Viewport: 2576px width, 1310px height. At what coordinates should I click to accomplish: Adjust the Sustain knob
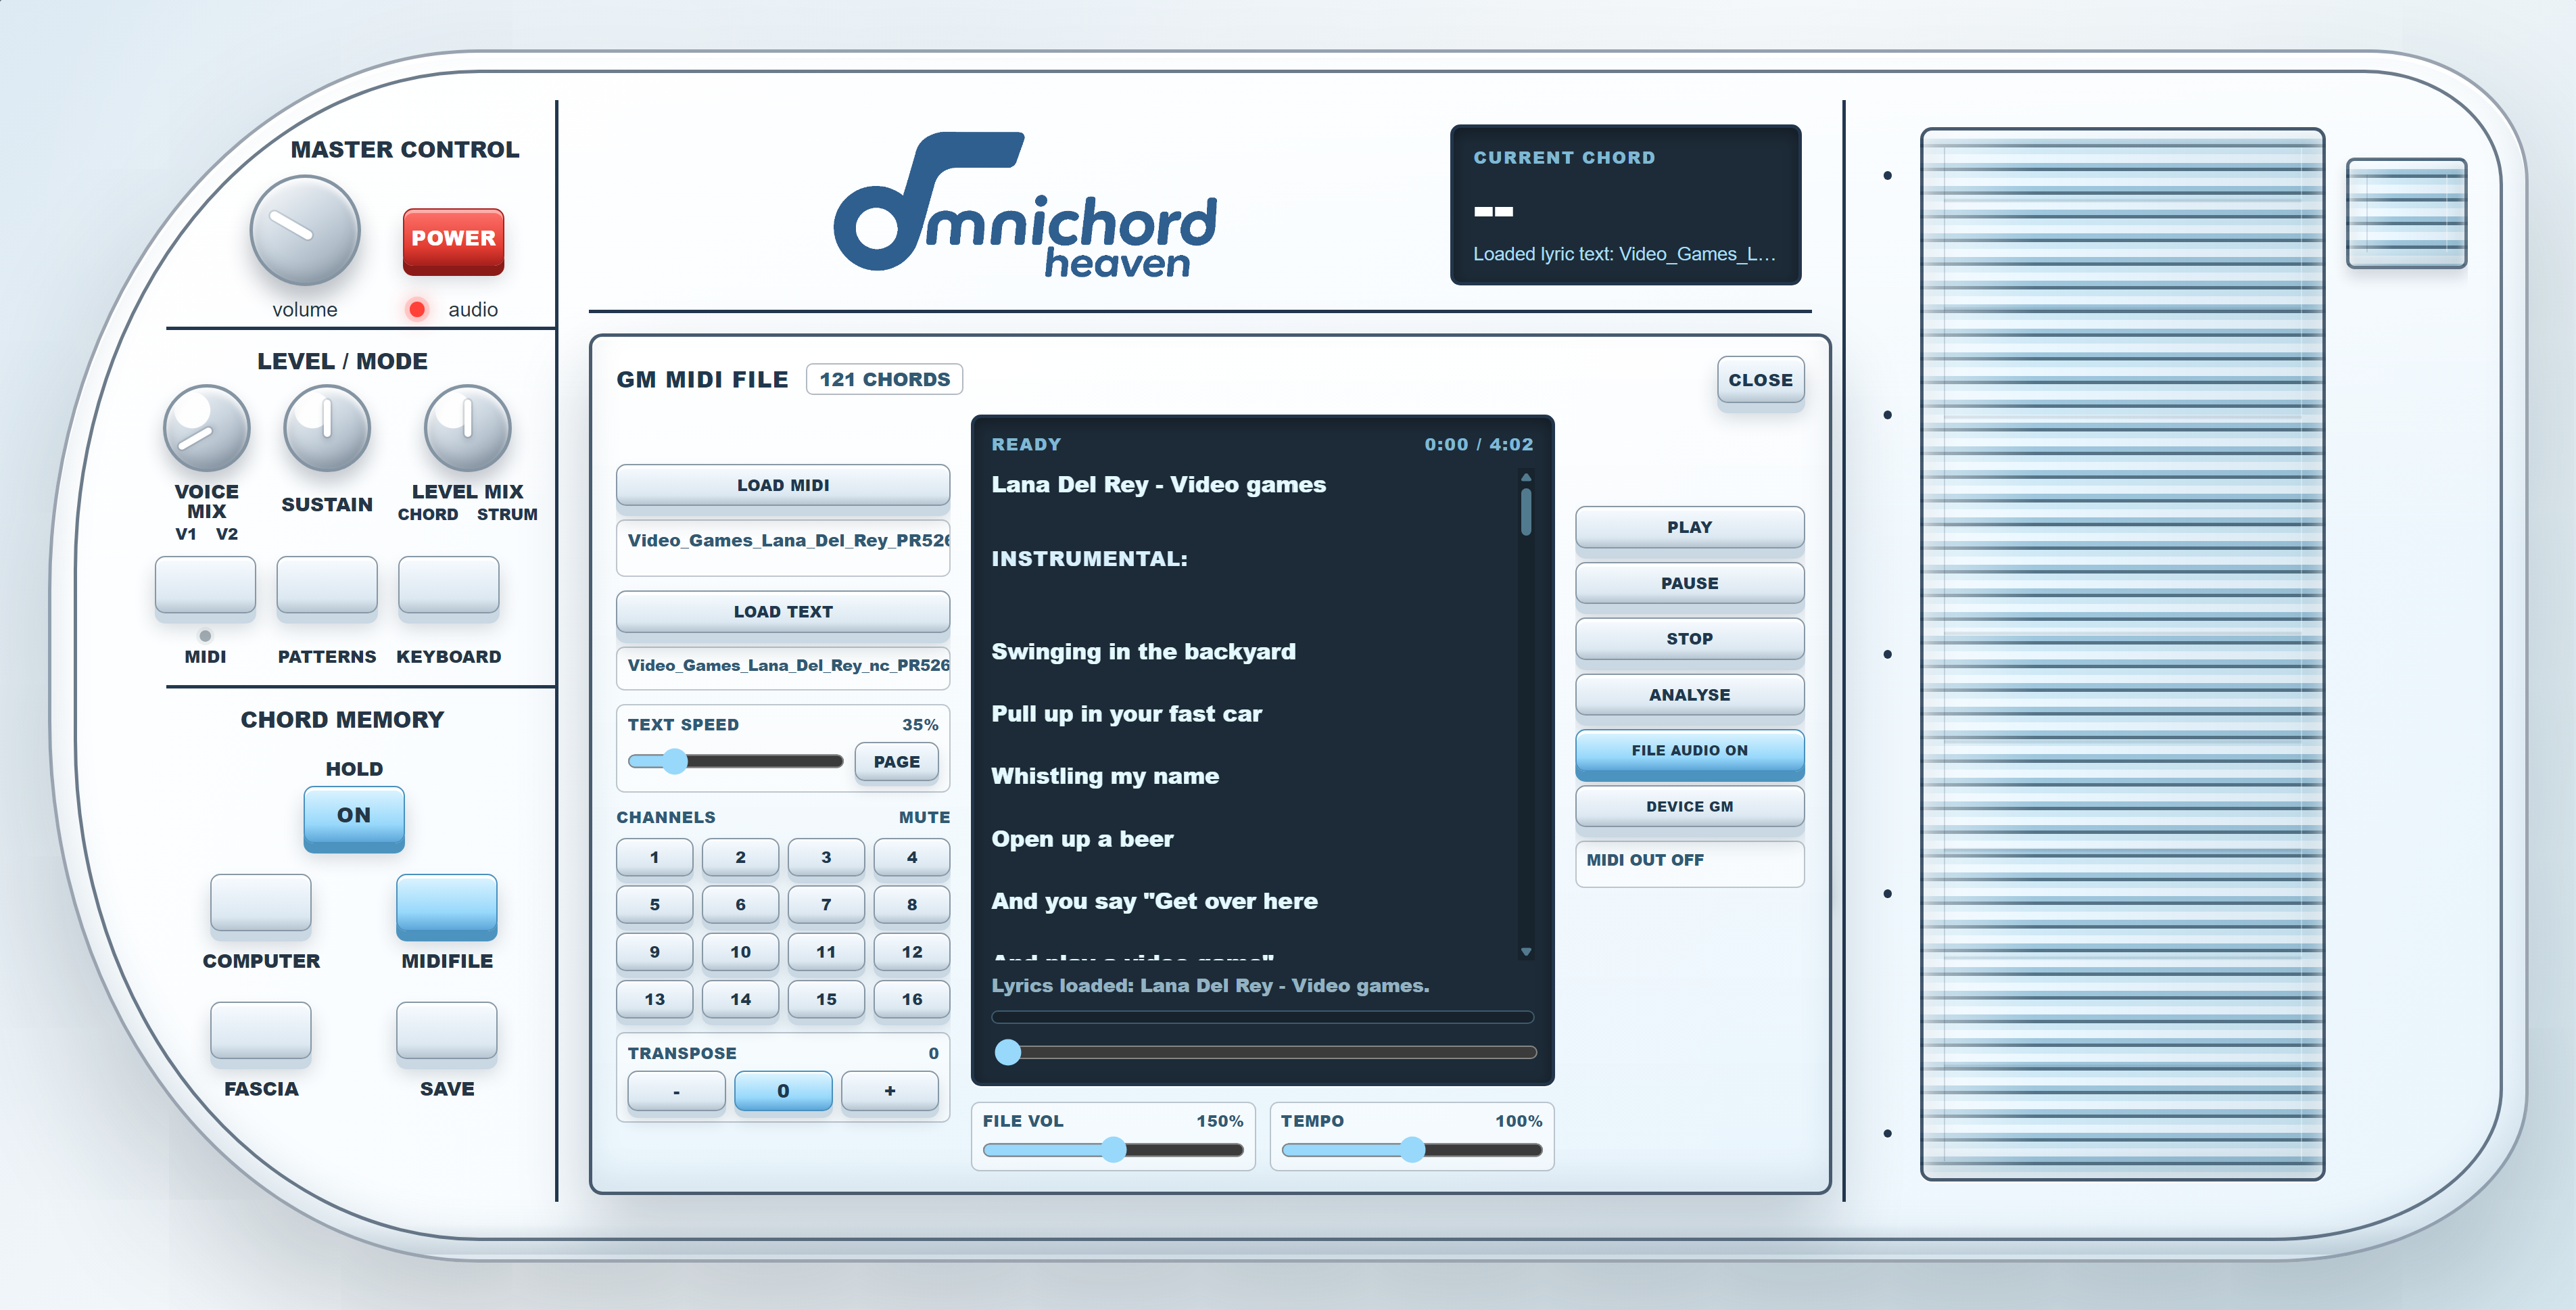tap(327, 428)
